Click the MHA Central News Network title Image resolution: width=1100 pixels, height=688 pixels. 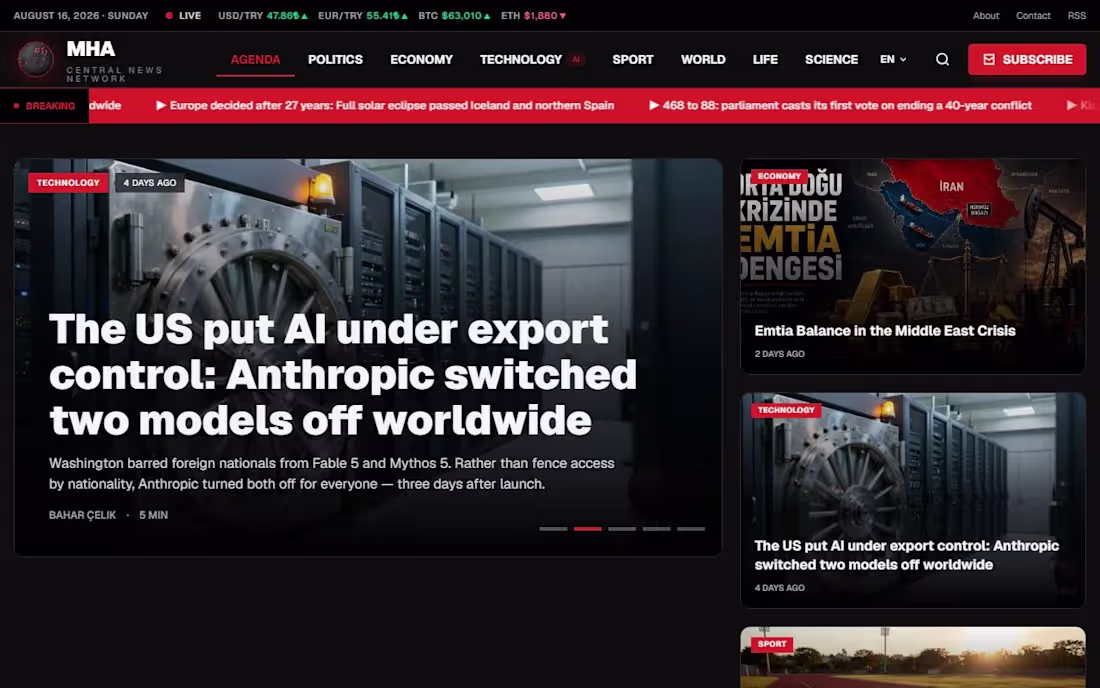pos(114,60)
